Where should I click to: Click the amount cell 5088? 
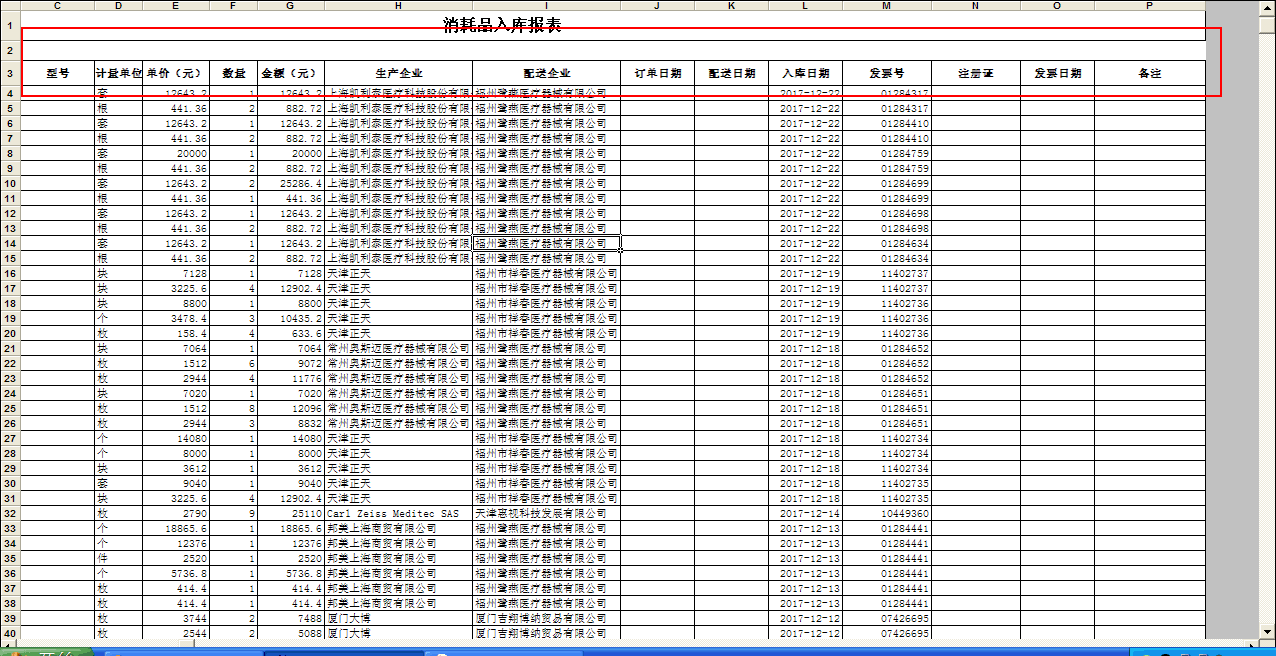[x=290, y=633]
